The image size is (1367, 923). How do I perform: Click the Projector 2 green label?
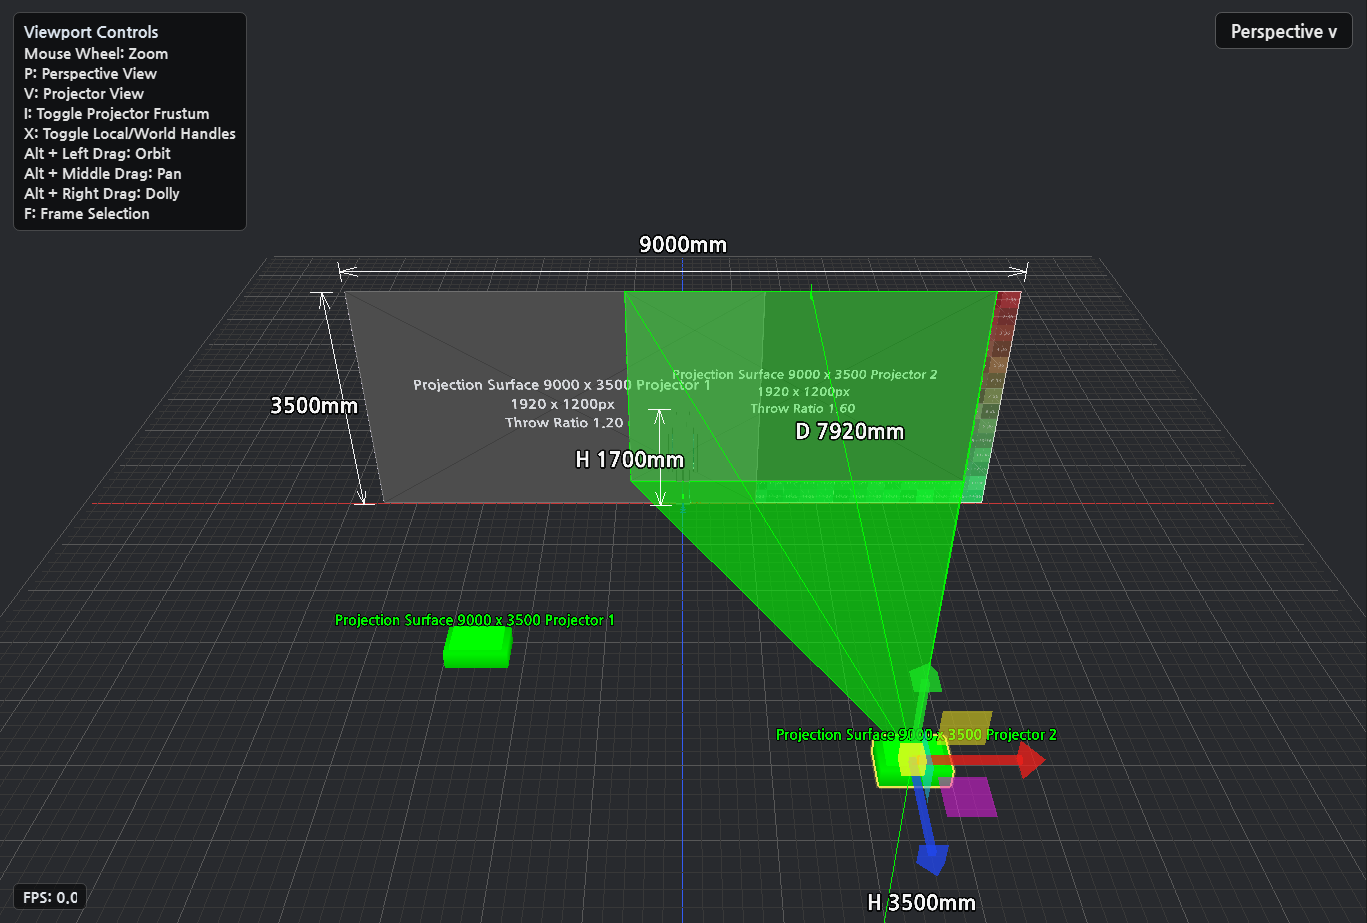[x=916, y=734]
